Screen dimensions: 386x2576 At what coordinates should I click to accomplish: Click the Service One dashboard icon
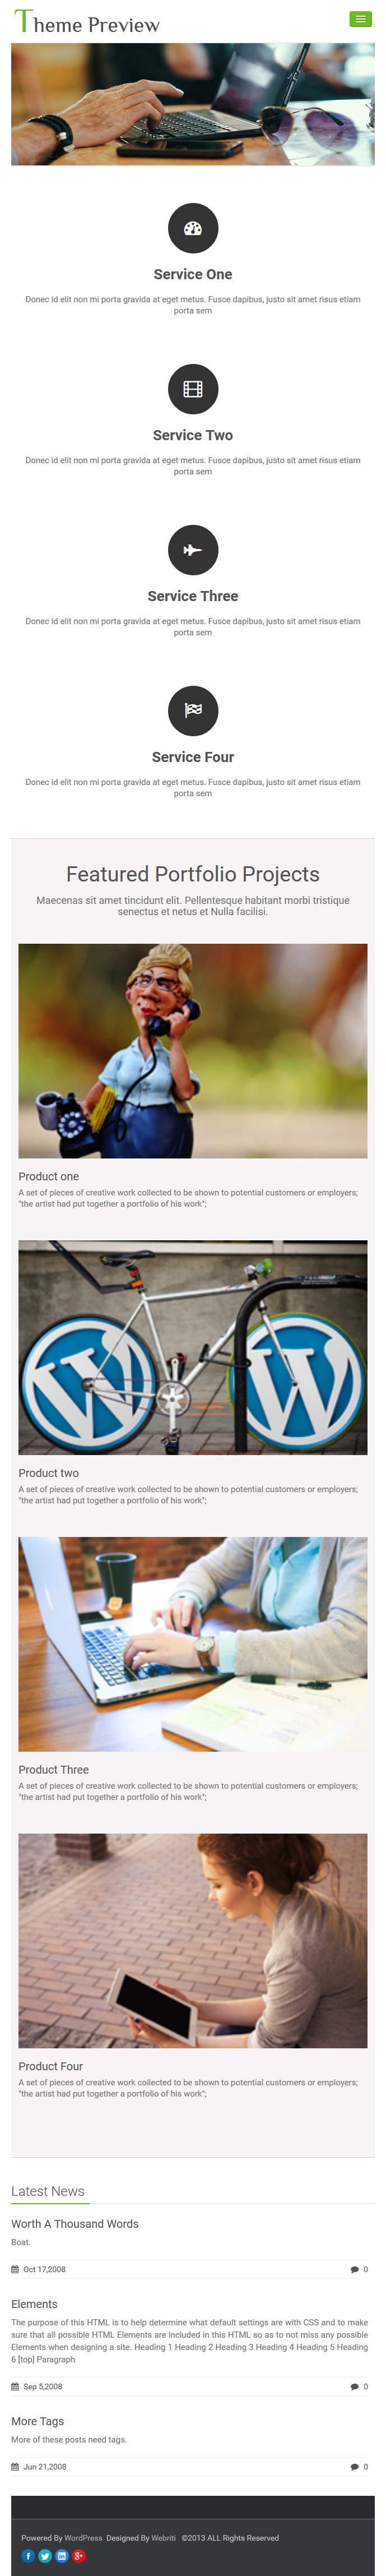[x=193, y=228]
